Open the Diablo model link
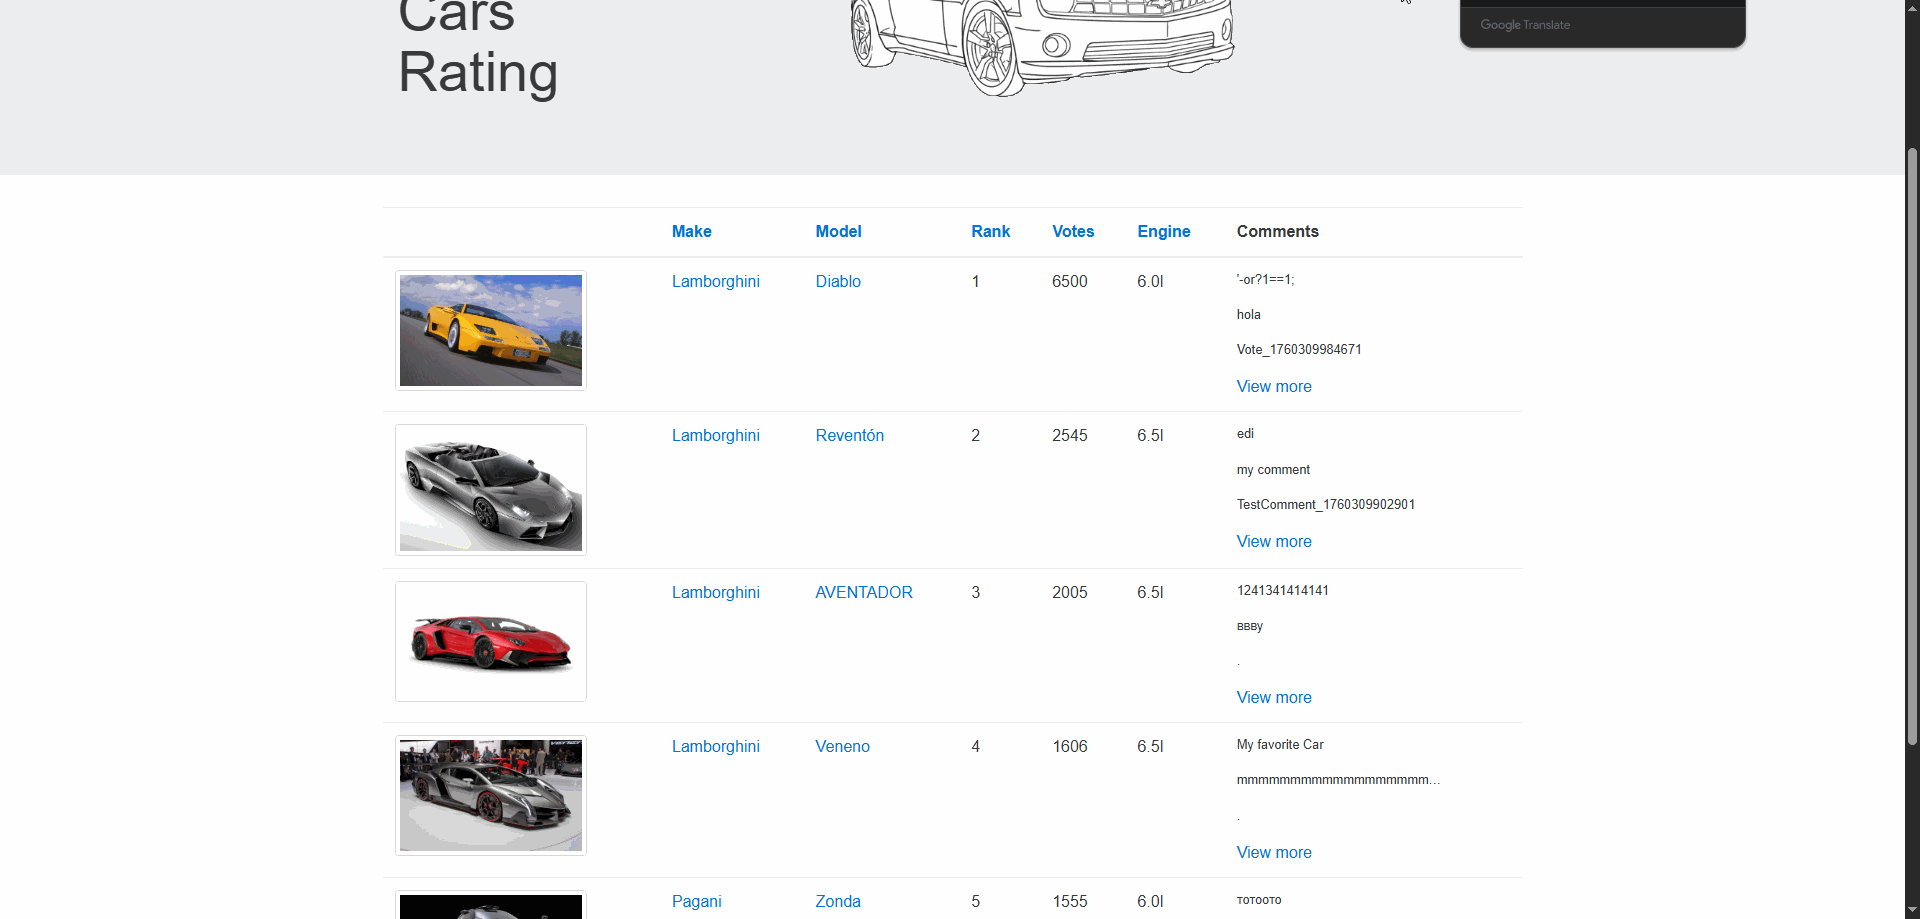Screen dimensions: 1920x919 (x=837, y=281)
